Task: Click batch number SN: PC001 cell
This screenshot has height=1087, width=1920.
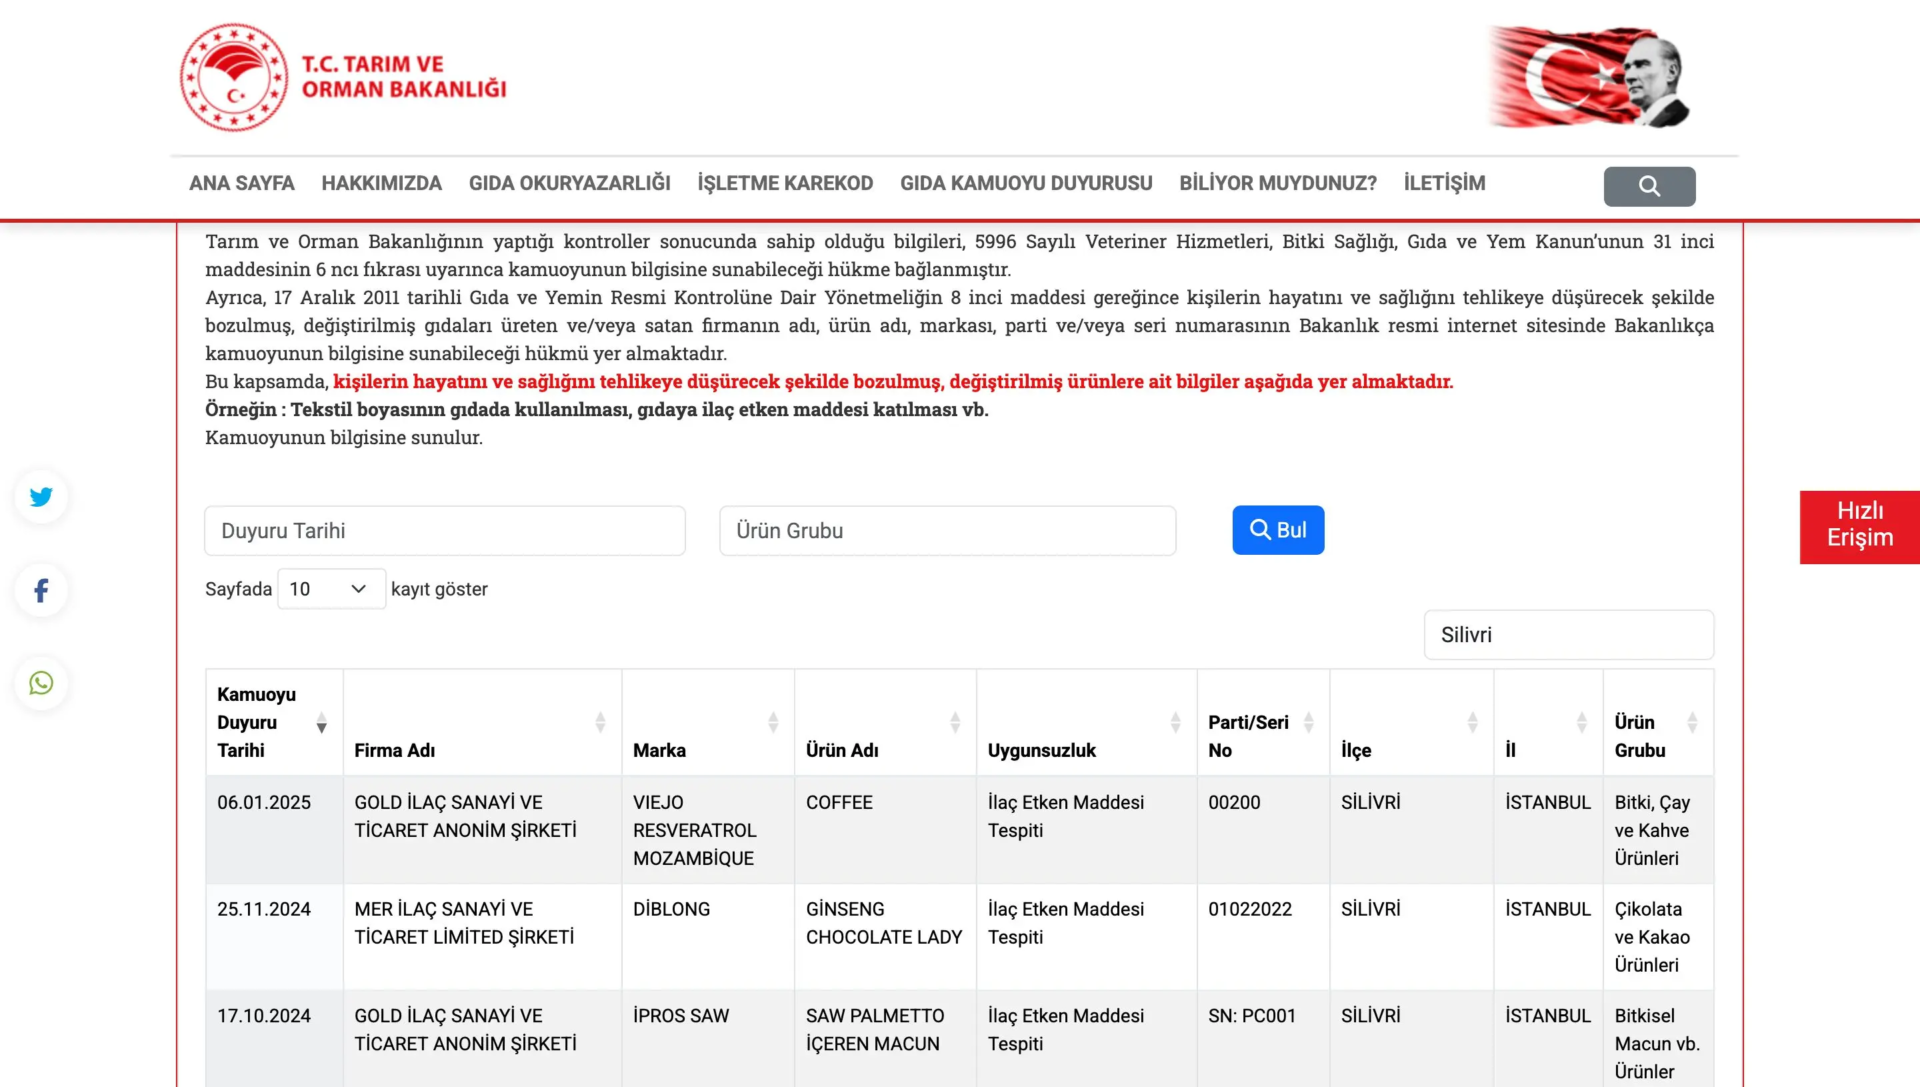Action: click(x=1263, y=1040)
